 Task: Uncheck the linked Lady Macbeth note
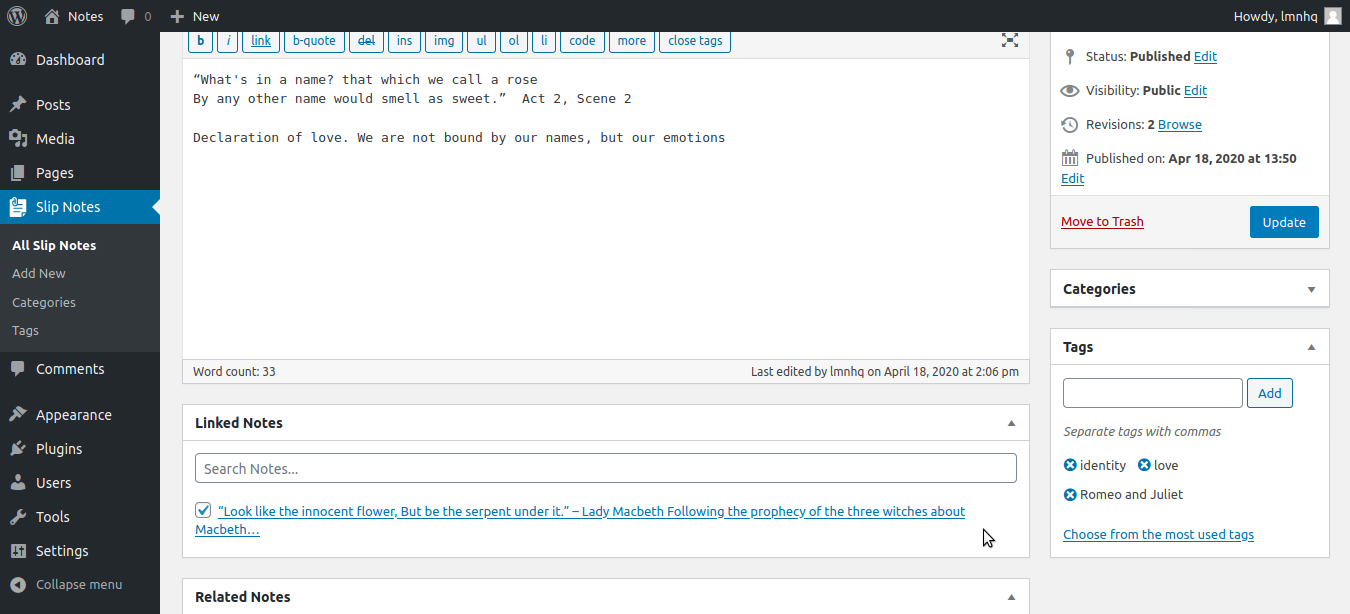coord(204,511)
